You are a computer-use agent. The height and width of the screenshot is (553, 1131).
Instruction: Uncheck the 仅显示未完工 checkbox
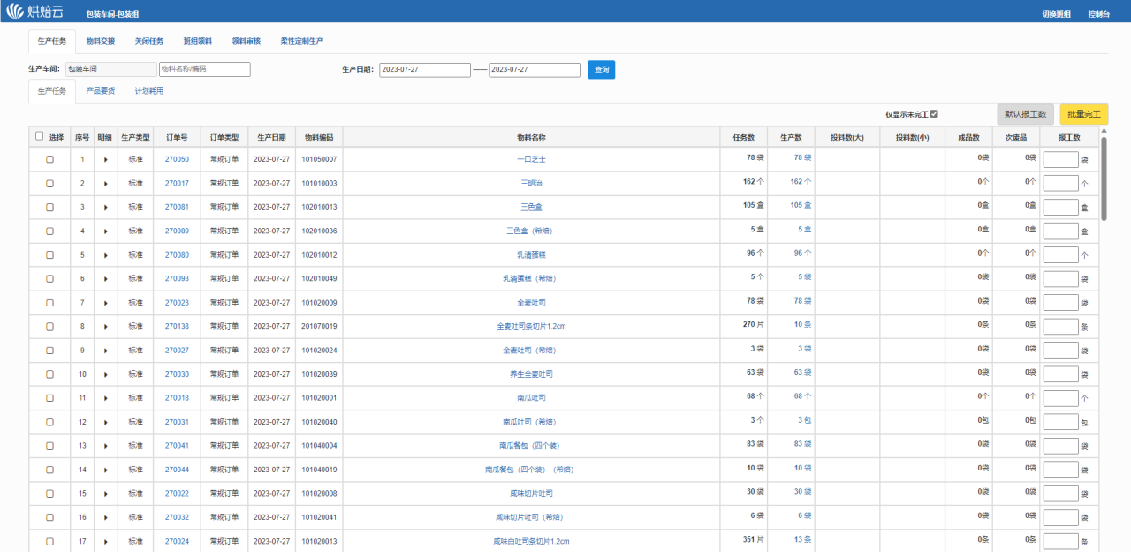pos(934,114)
